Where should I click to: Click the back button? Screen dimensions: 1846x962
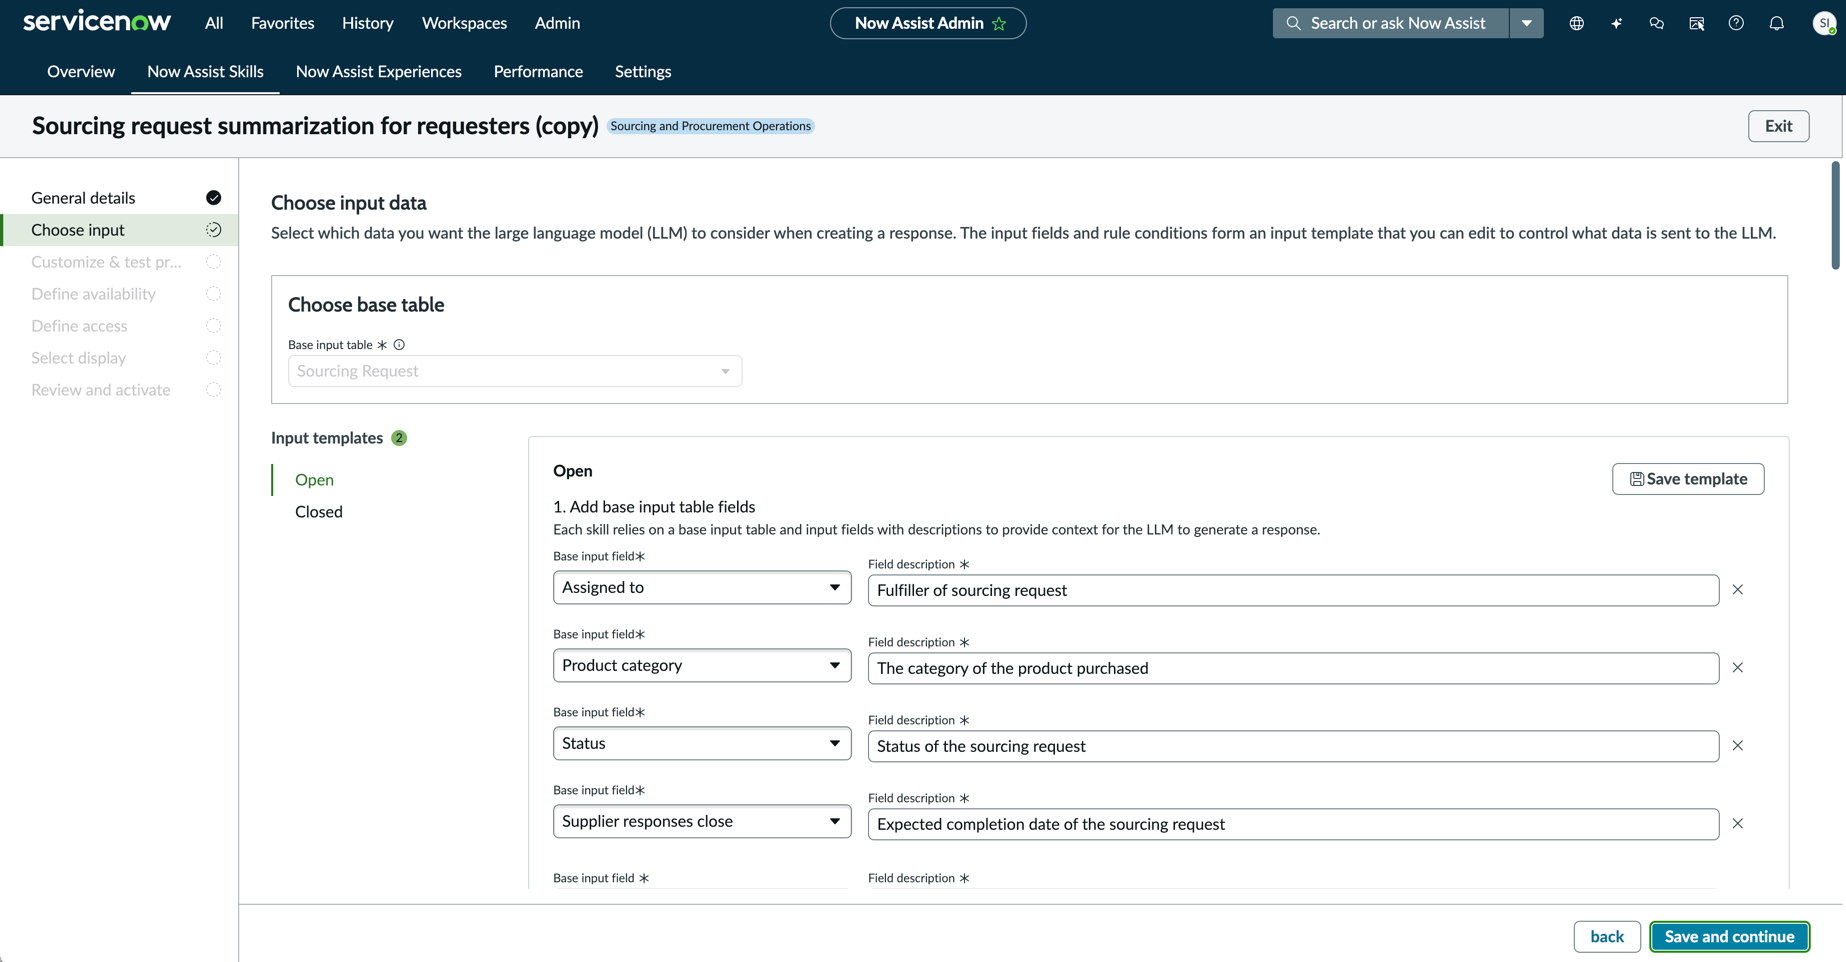pos(1607,937)
